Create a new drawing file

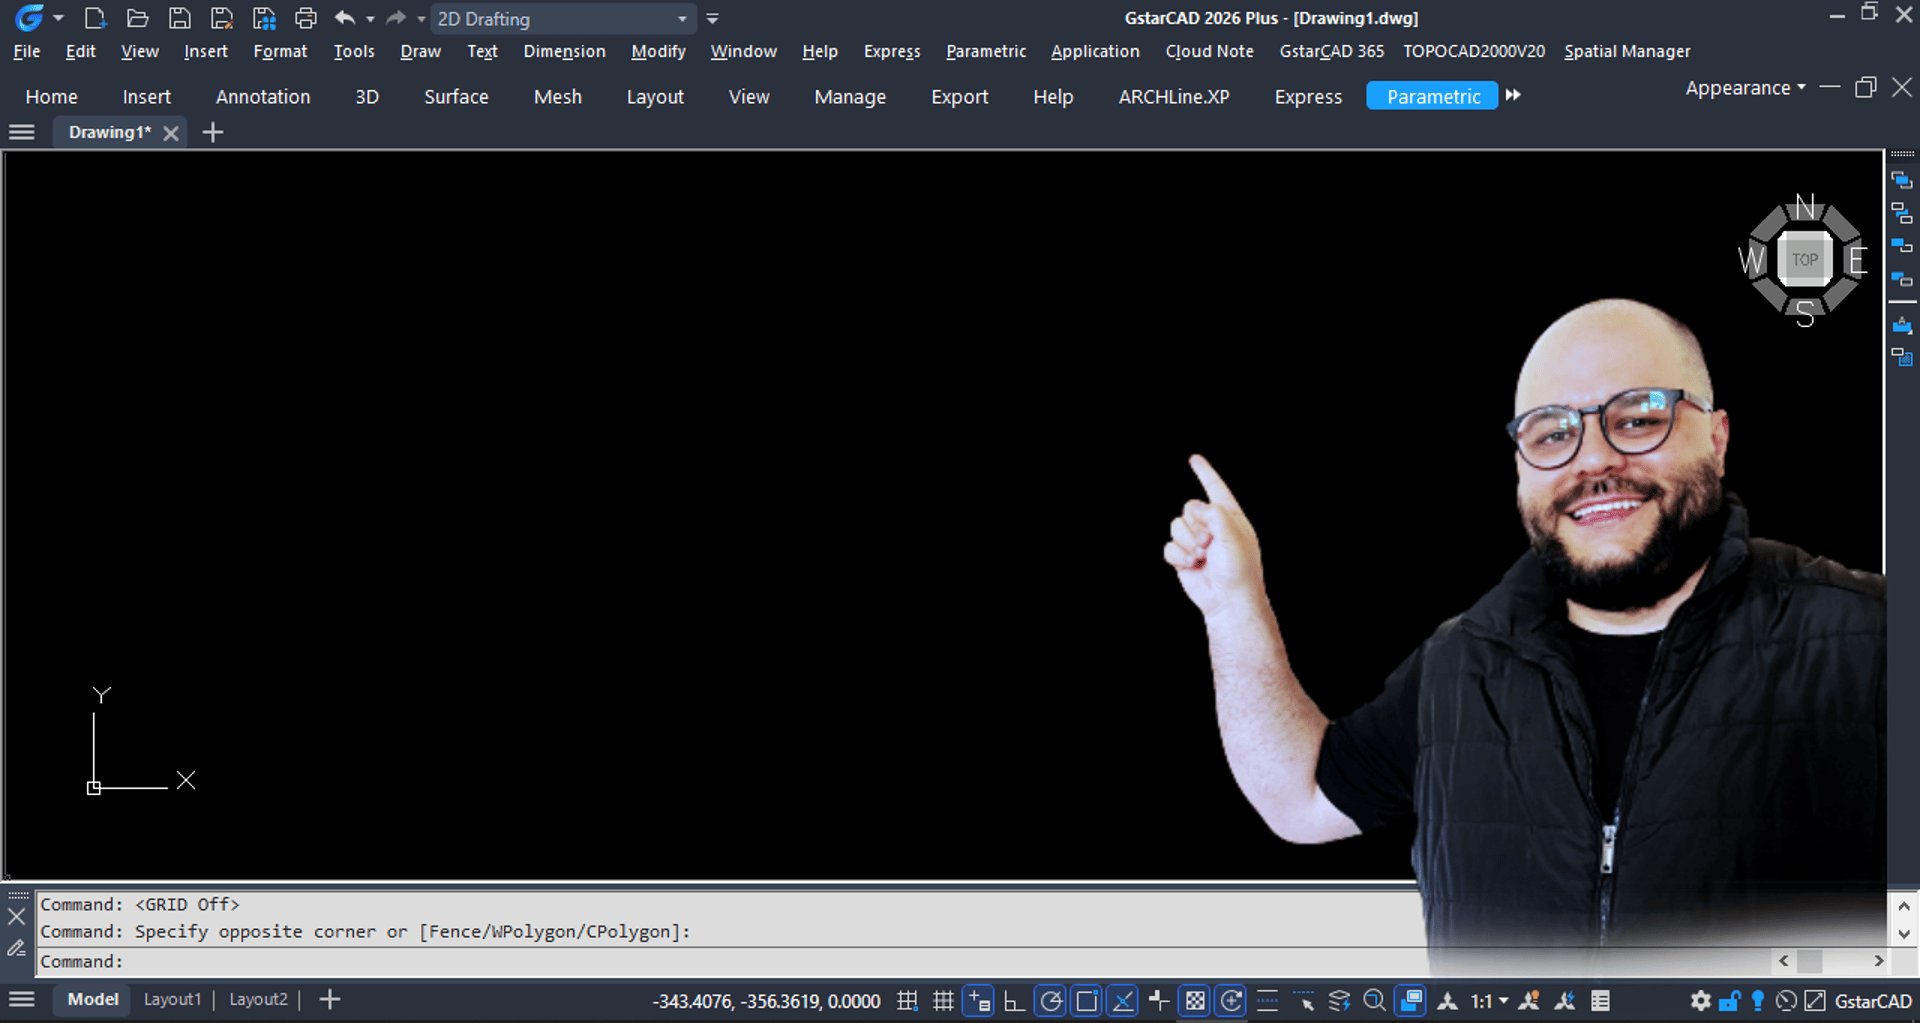point(95,18)
